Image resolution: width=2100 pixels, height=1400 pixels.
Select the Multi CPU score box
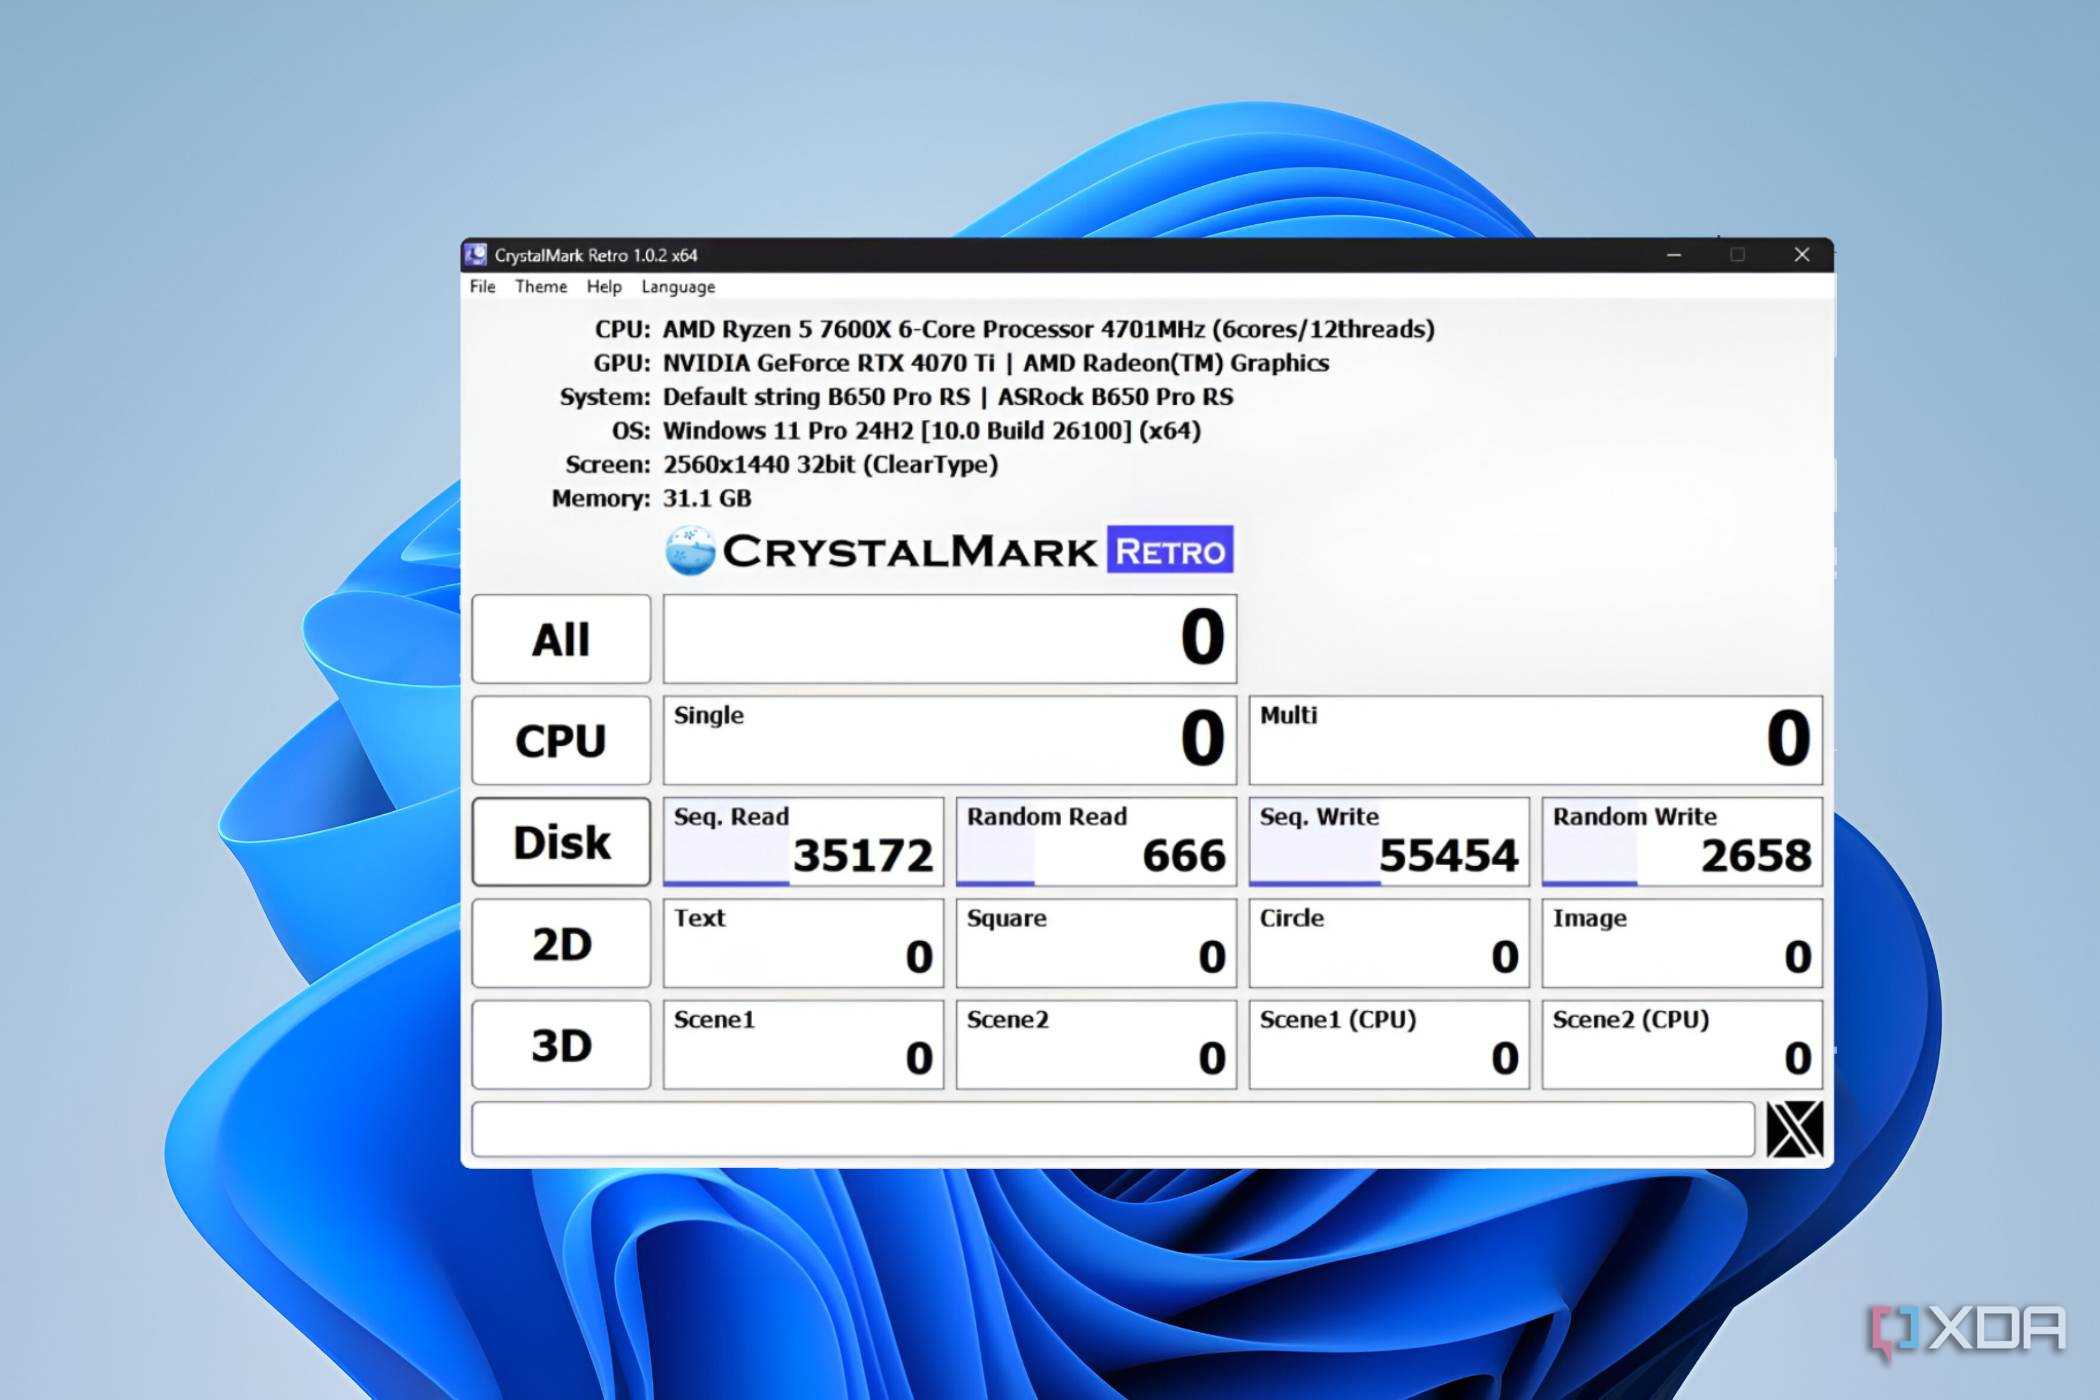[1536, 740]
